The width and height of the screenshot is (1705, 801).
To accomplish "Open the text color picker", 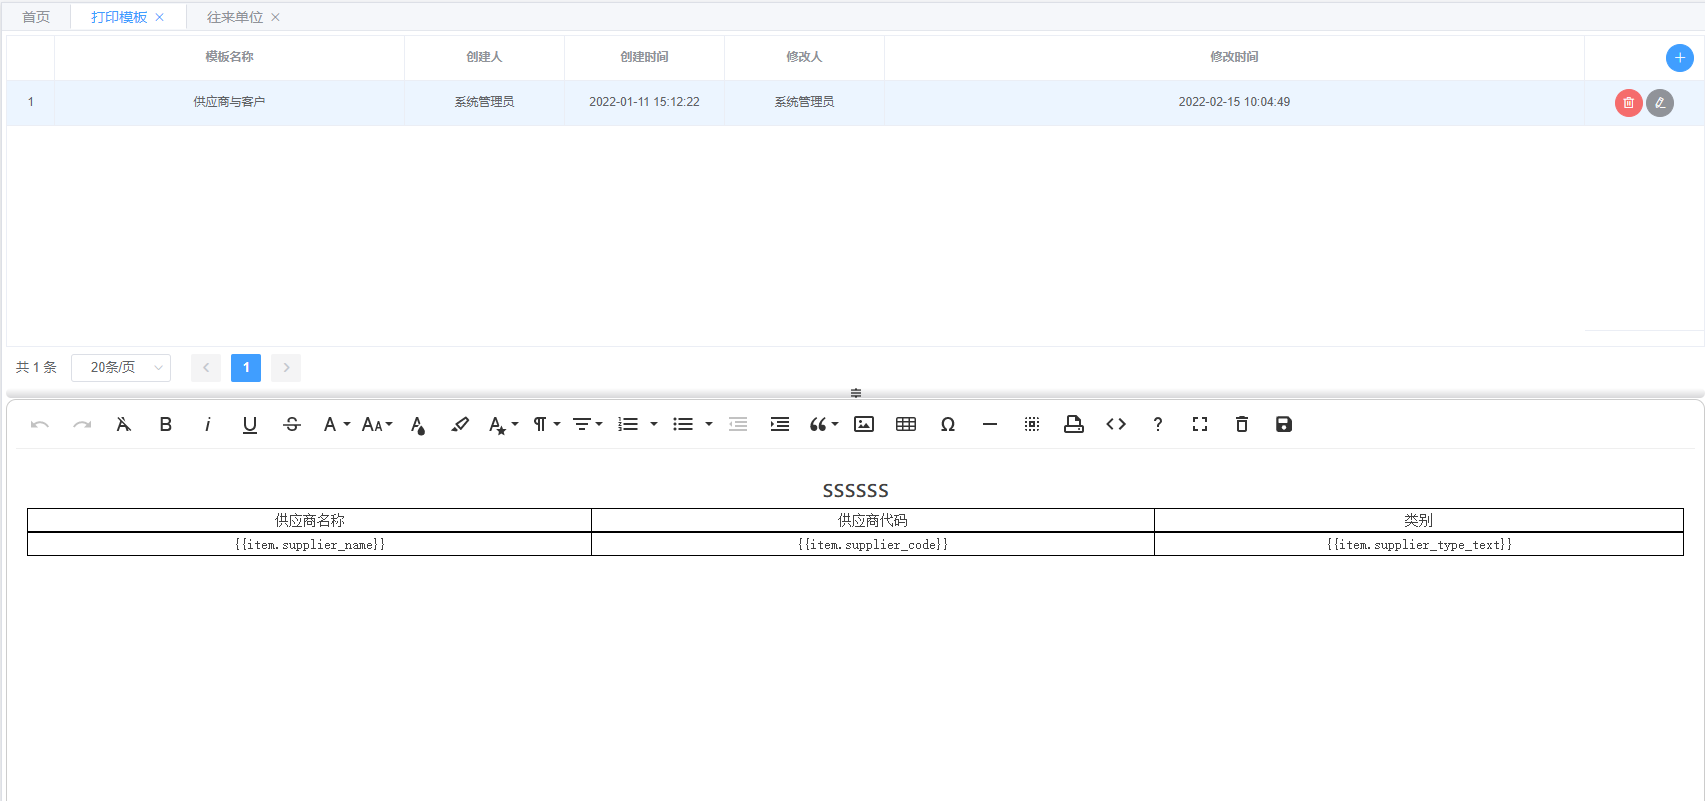I will tap(418, 425).
